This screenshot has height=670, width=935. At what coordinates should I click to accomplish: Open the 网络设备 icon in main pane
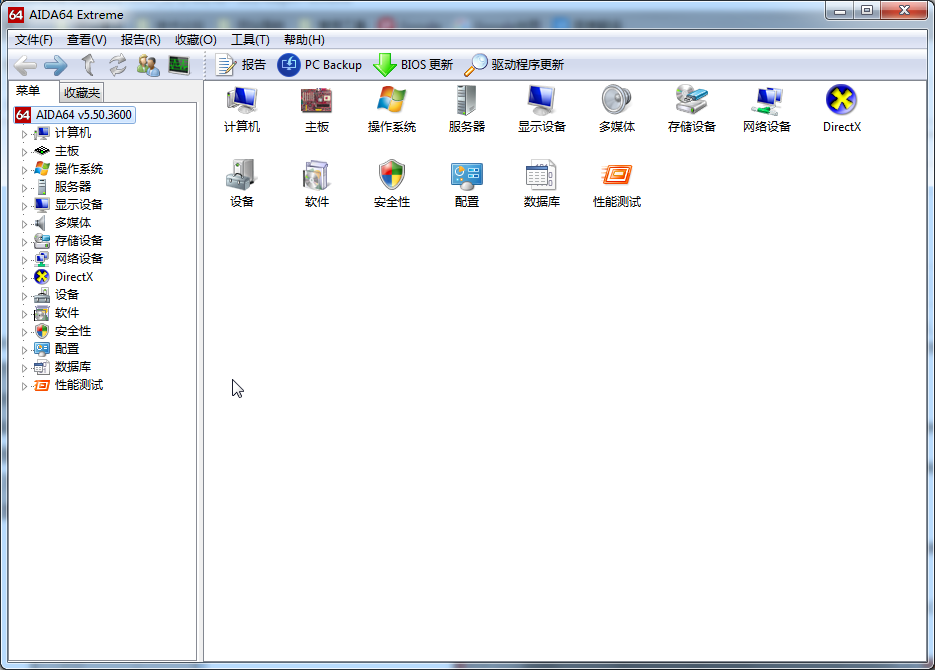point(767,110)
